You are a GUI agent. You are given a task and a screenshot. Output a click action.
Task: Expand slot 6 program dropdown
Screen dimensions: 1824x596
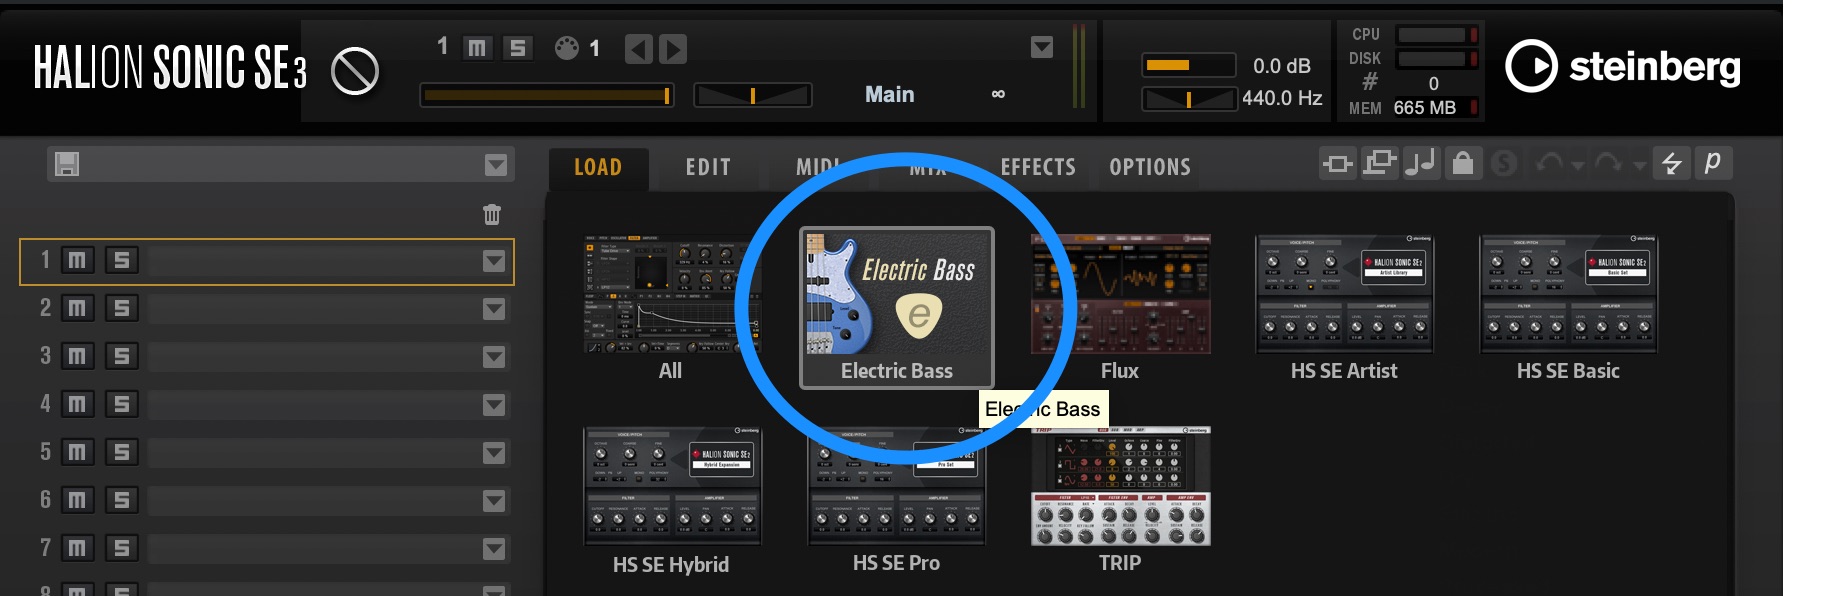494,501
